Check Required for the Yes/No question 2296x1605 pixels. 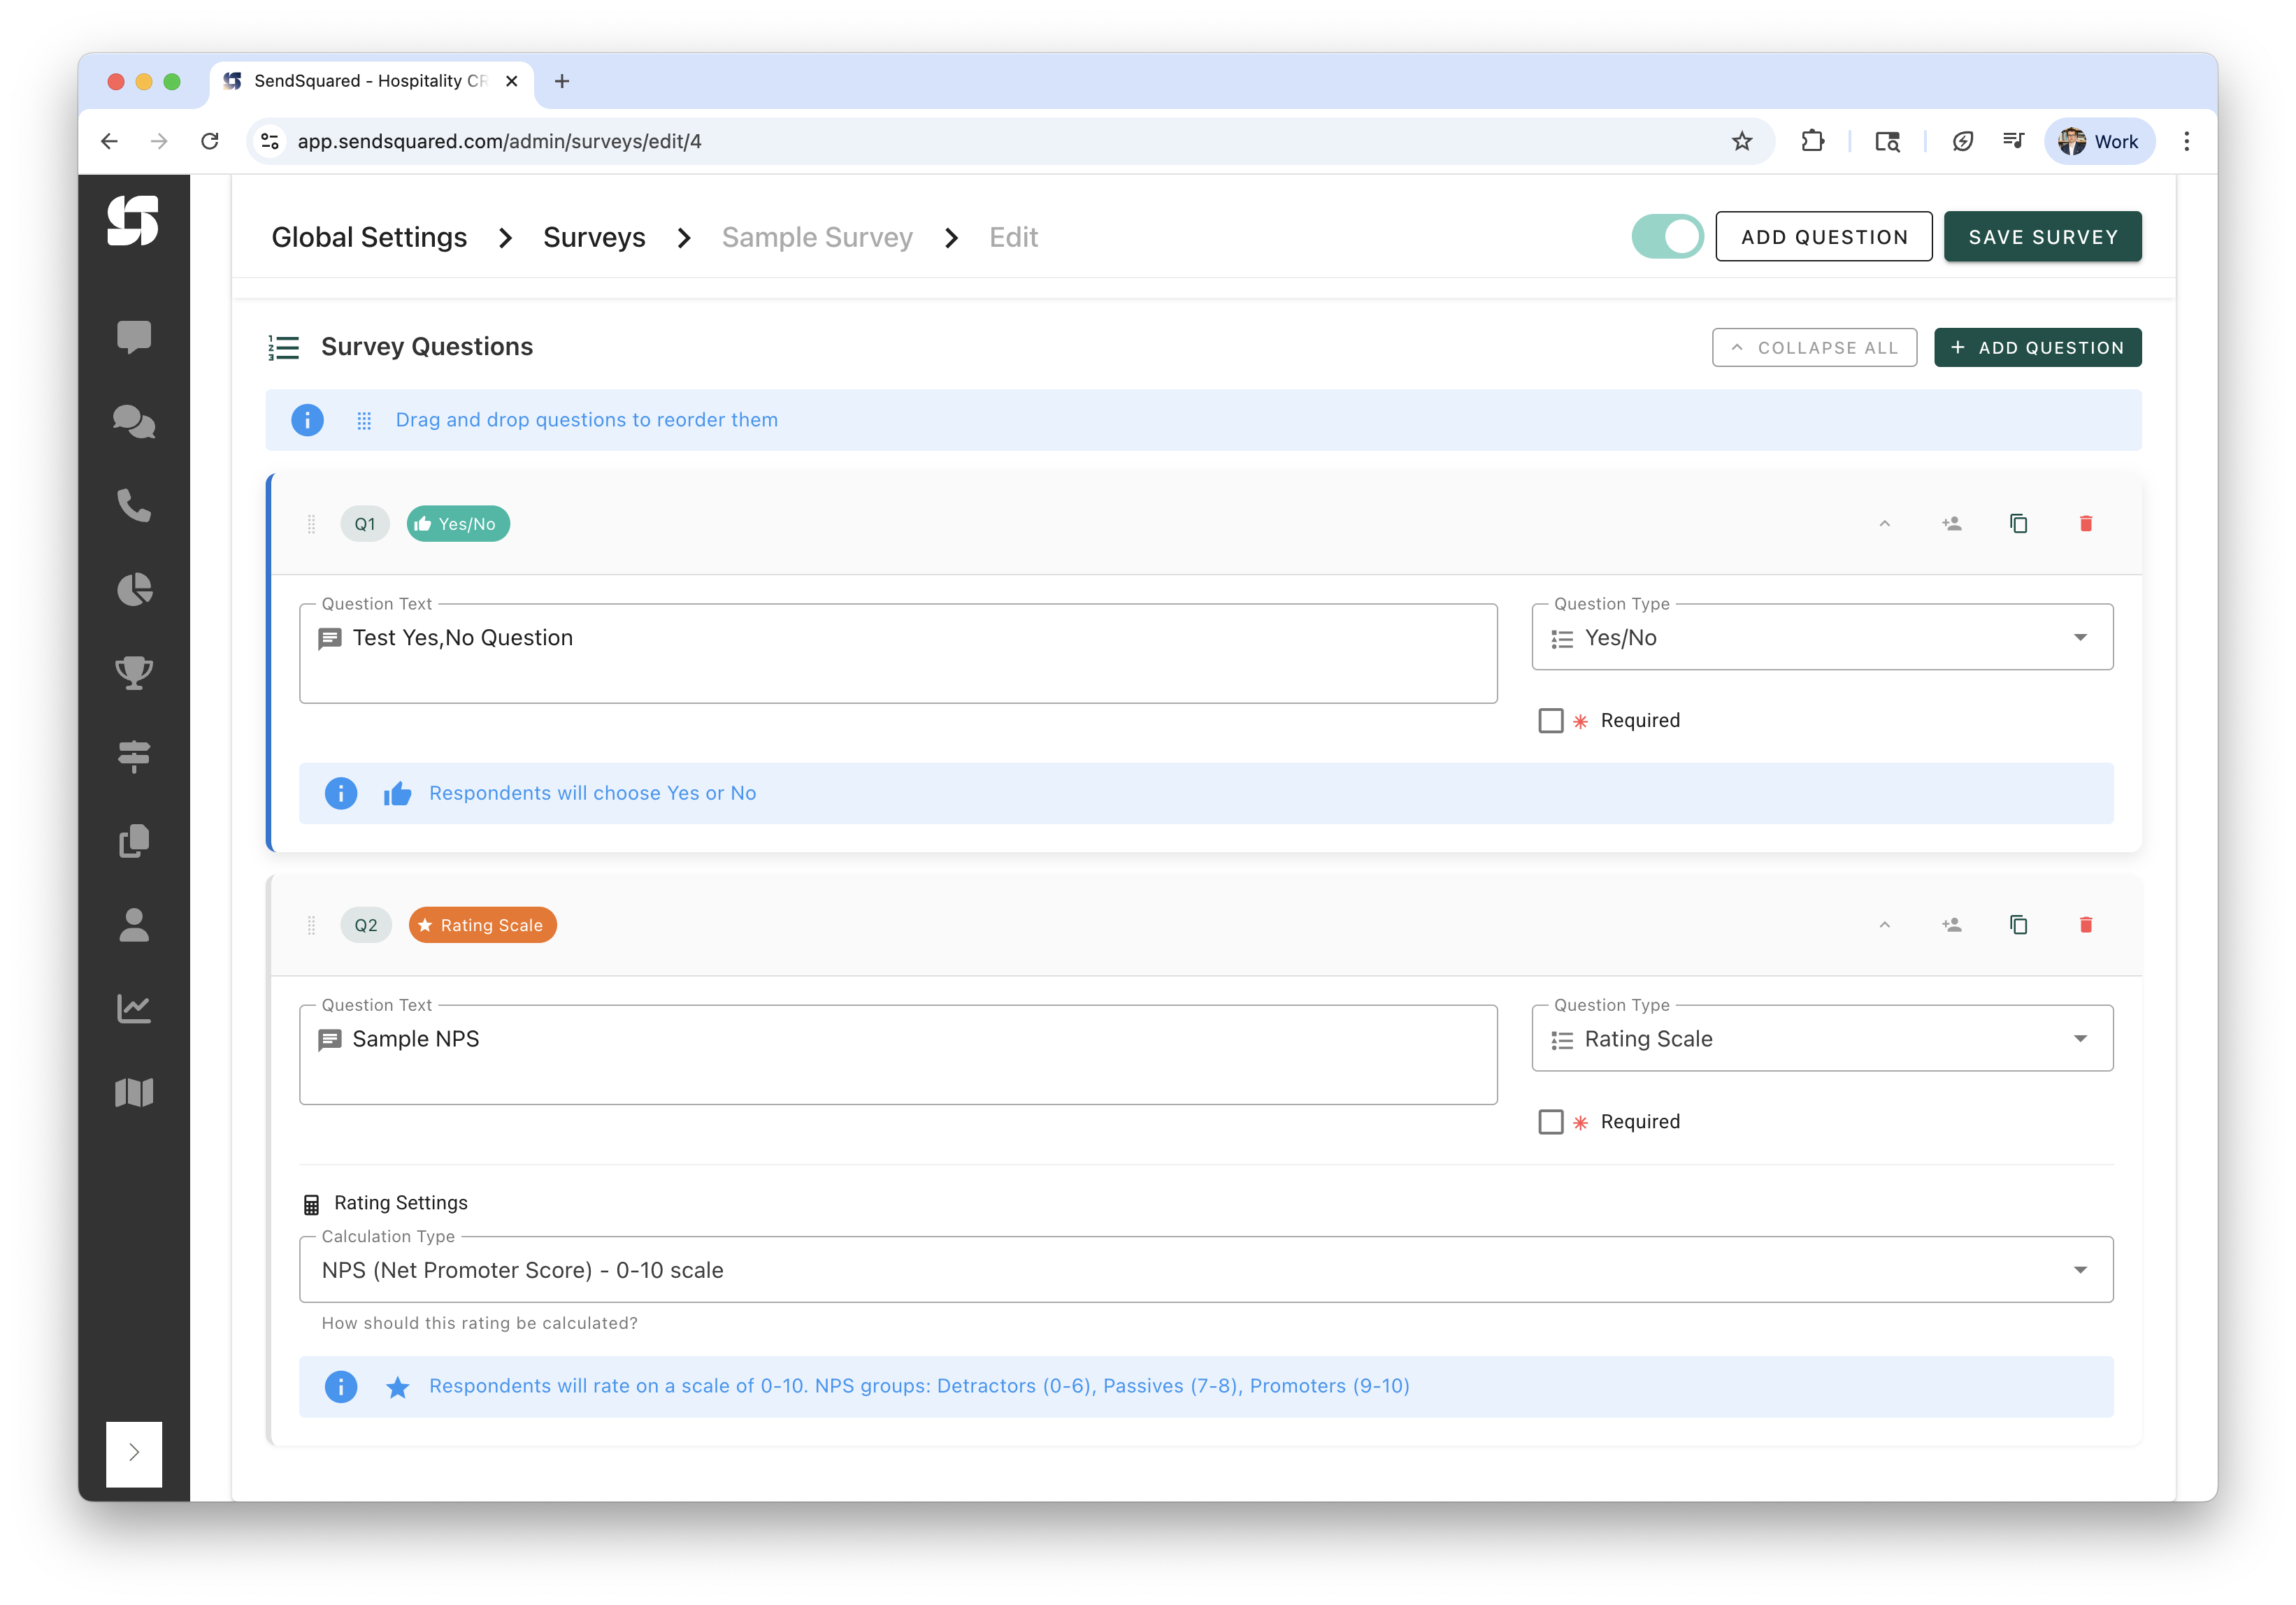point(1550,721)
